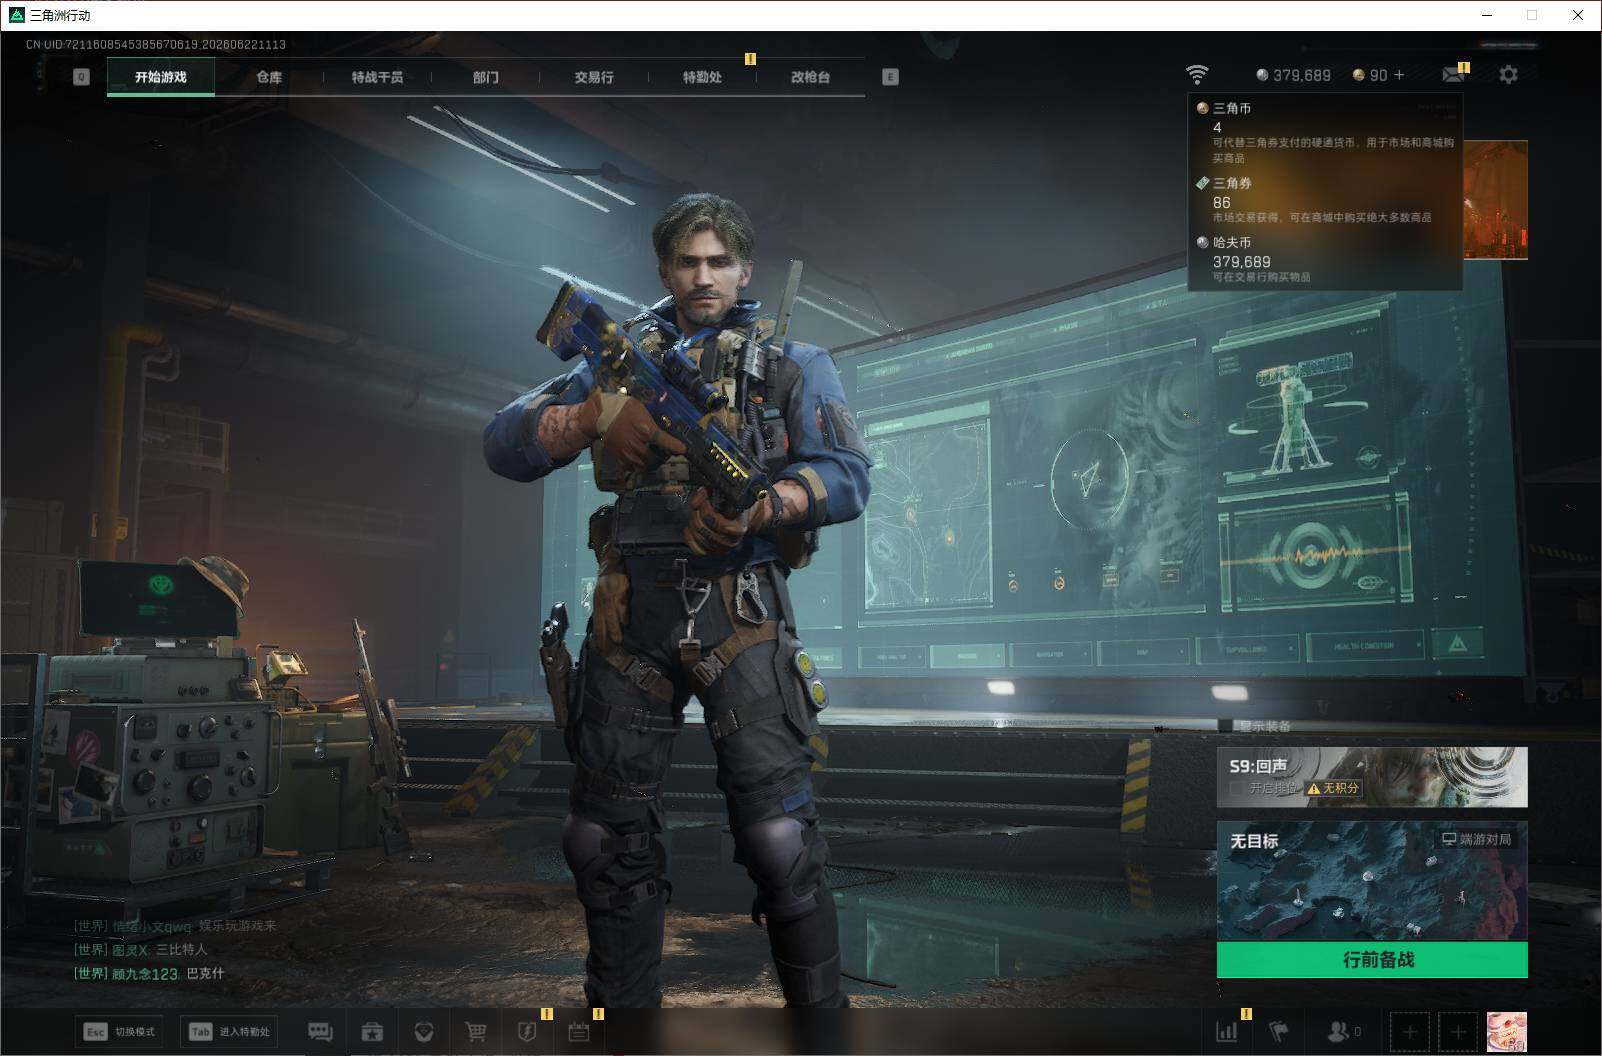Image resolution: width=1602 pixels, height=1056 pixels.
Task: Toggle the 端游对局 match type switch
Action: 1476,839
